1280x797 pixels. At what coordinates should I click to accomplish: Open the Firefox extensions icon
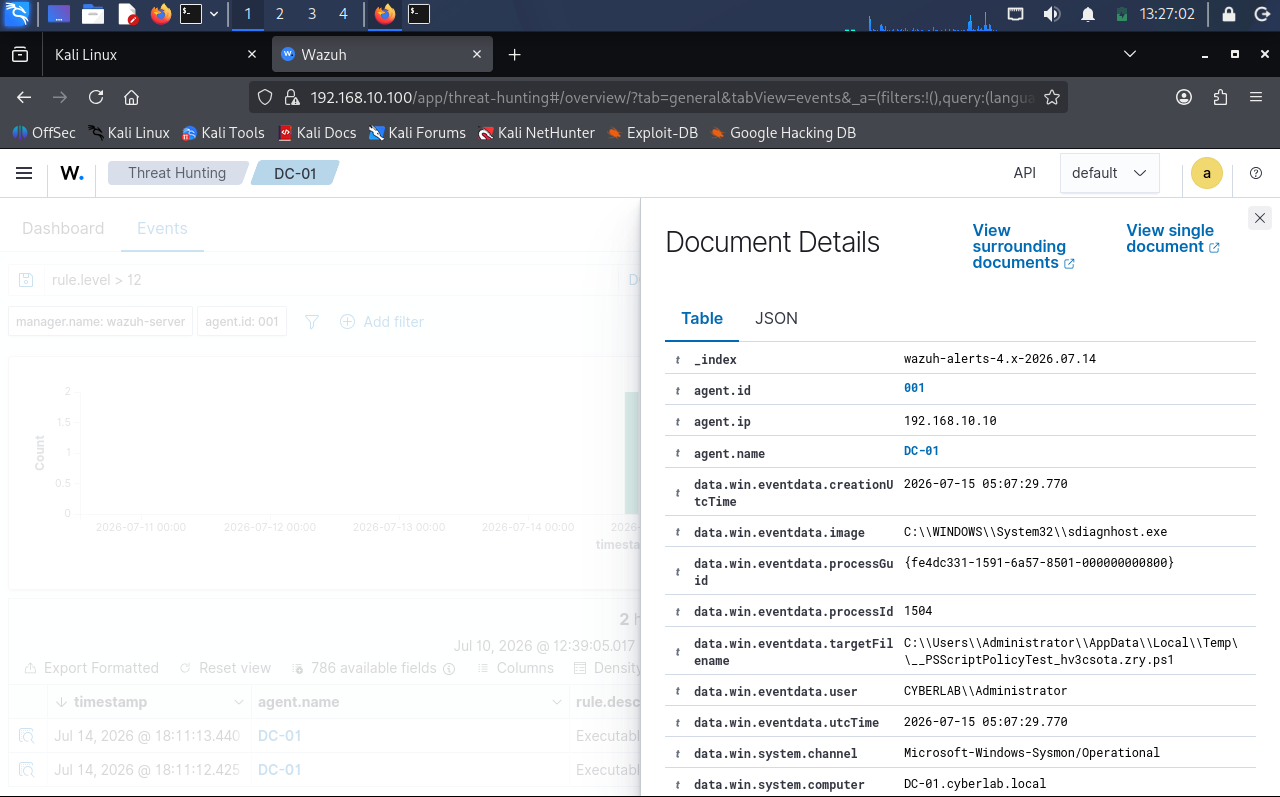pyautogui.click(x=1220, y=97)
